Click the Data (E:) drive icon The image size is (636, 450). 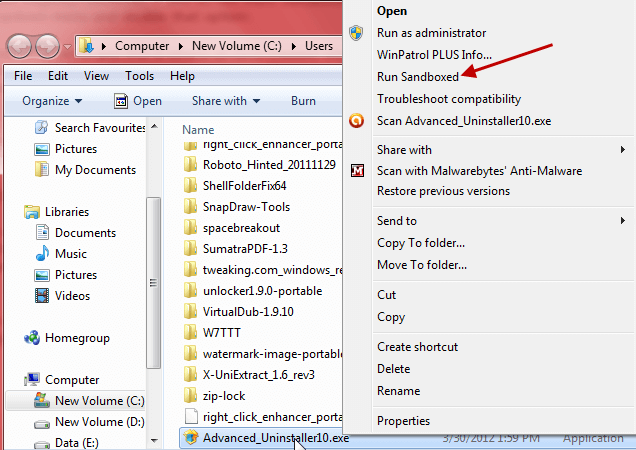point(42,445)
